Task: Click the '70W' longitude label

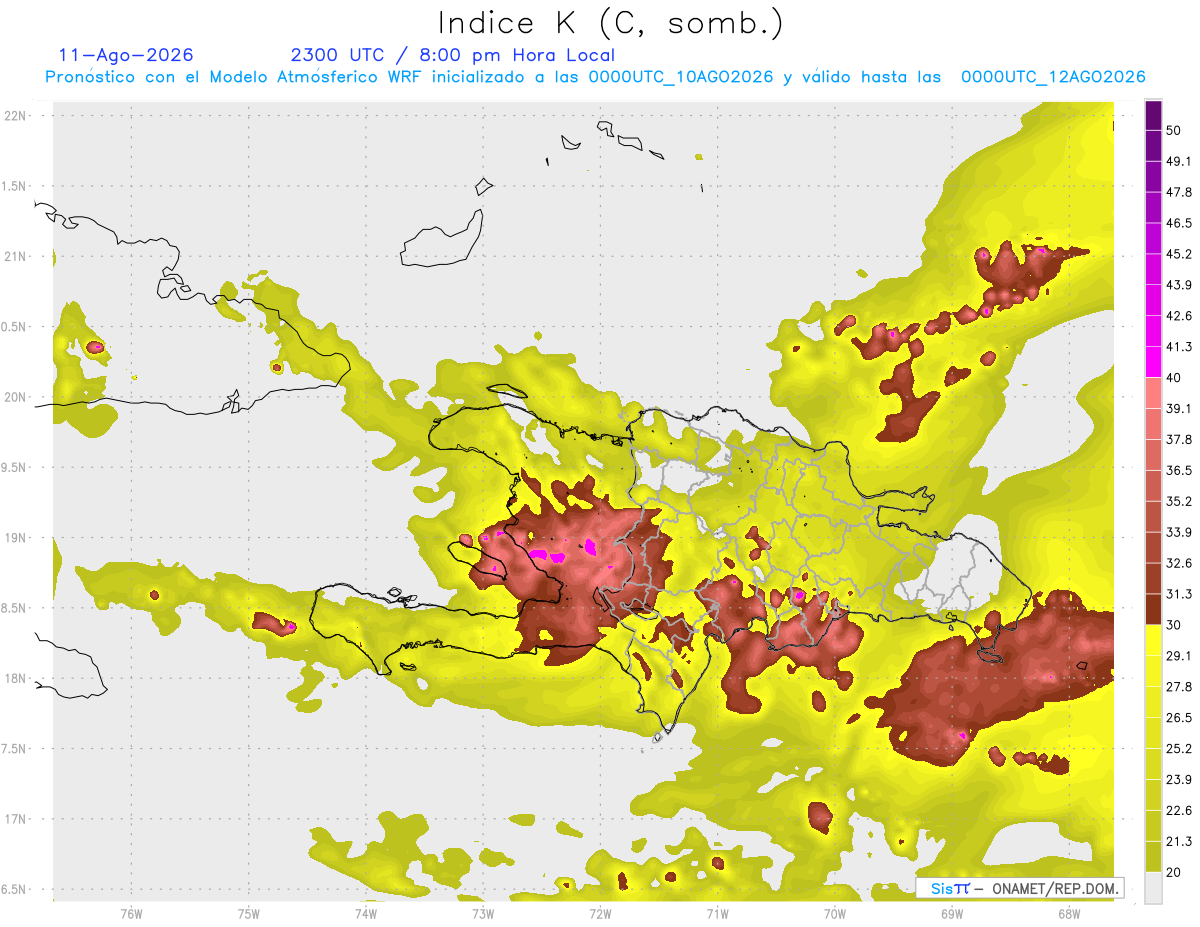Action: 835,914
